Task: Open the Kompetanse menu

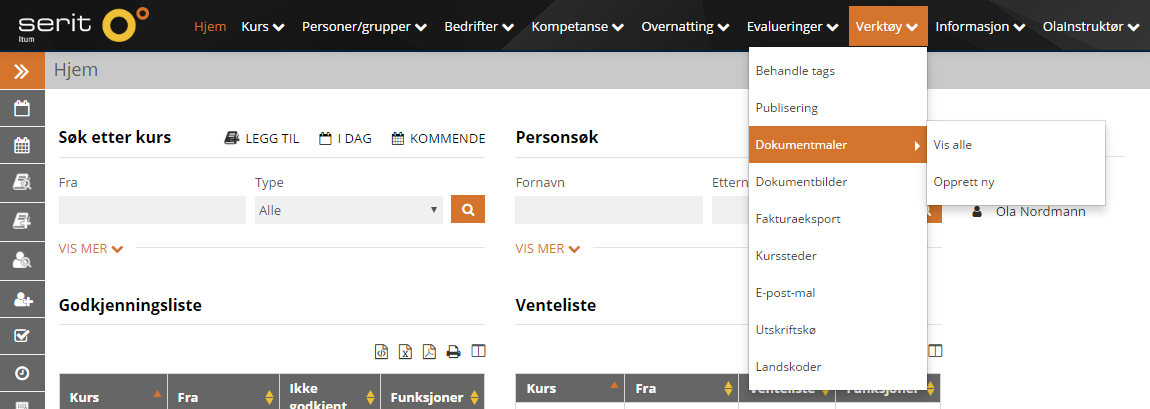Action: point(578,26)
